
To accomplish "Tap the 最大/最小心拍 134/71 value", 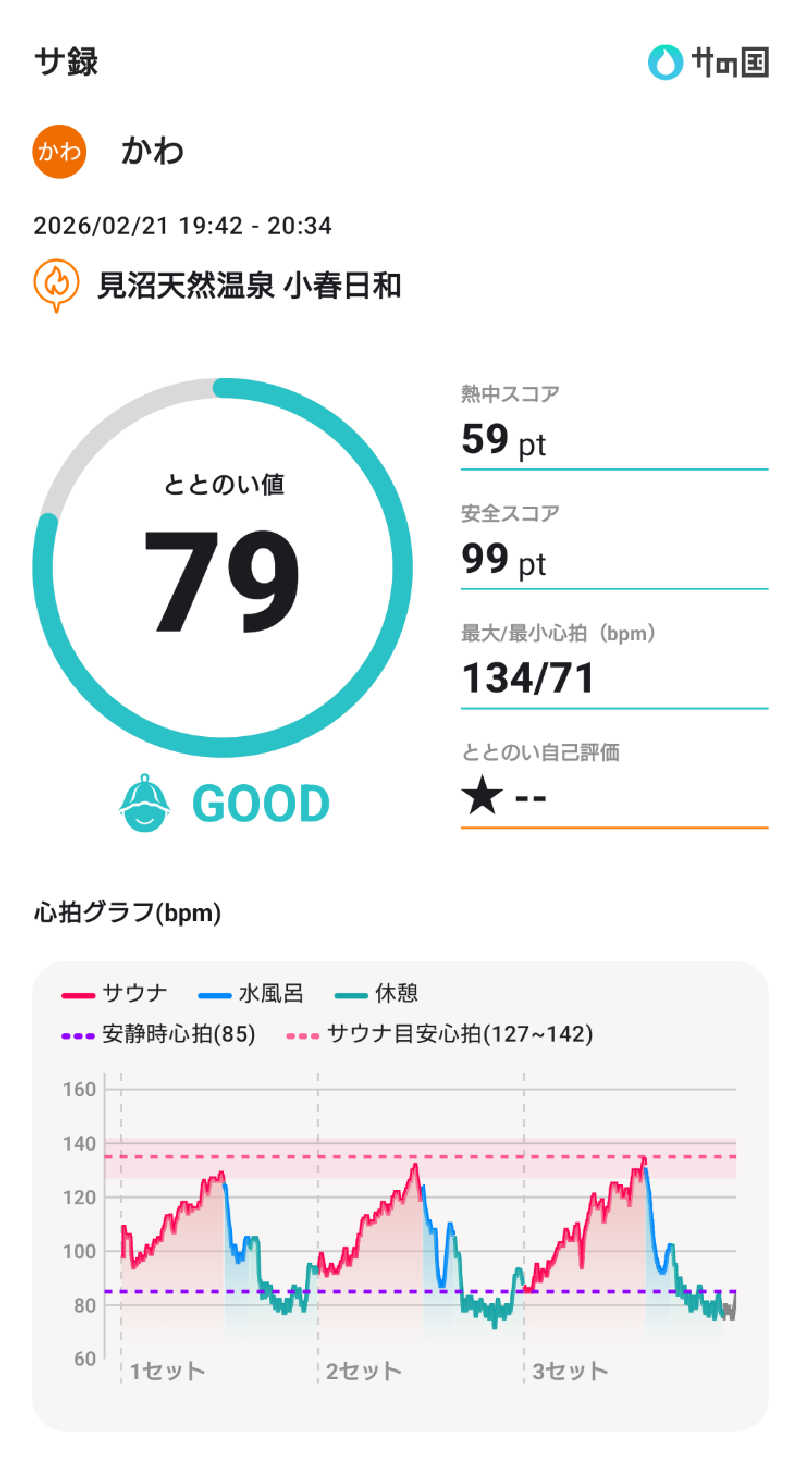I will [x=528, y=679].
